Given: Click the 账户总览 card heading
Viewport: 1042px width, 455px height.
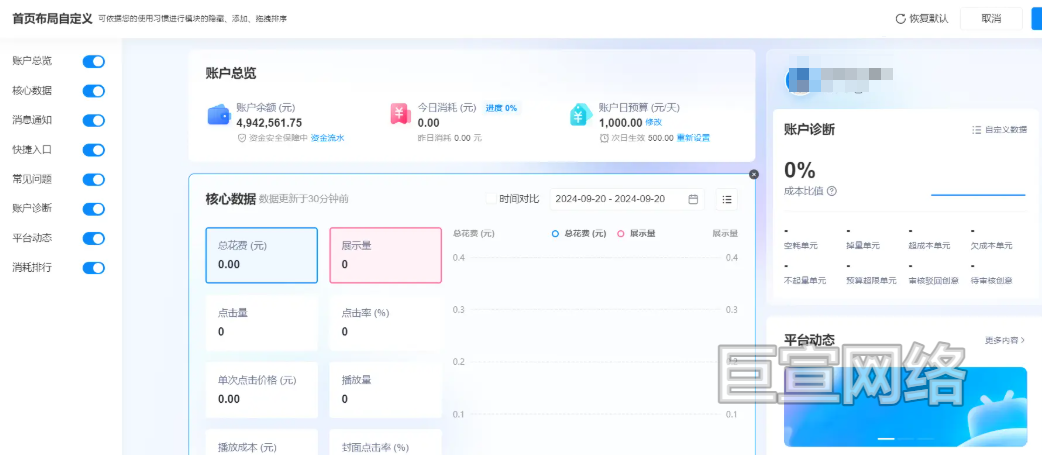Looking at the screenshot, I should coord(231,74).
